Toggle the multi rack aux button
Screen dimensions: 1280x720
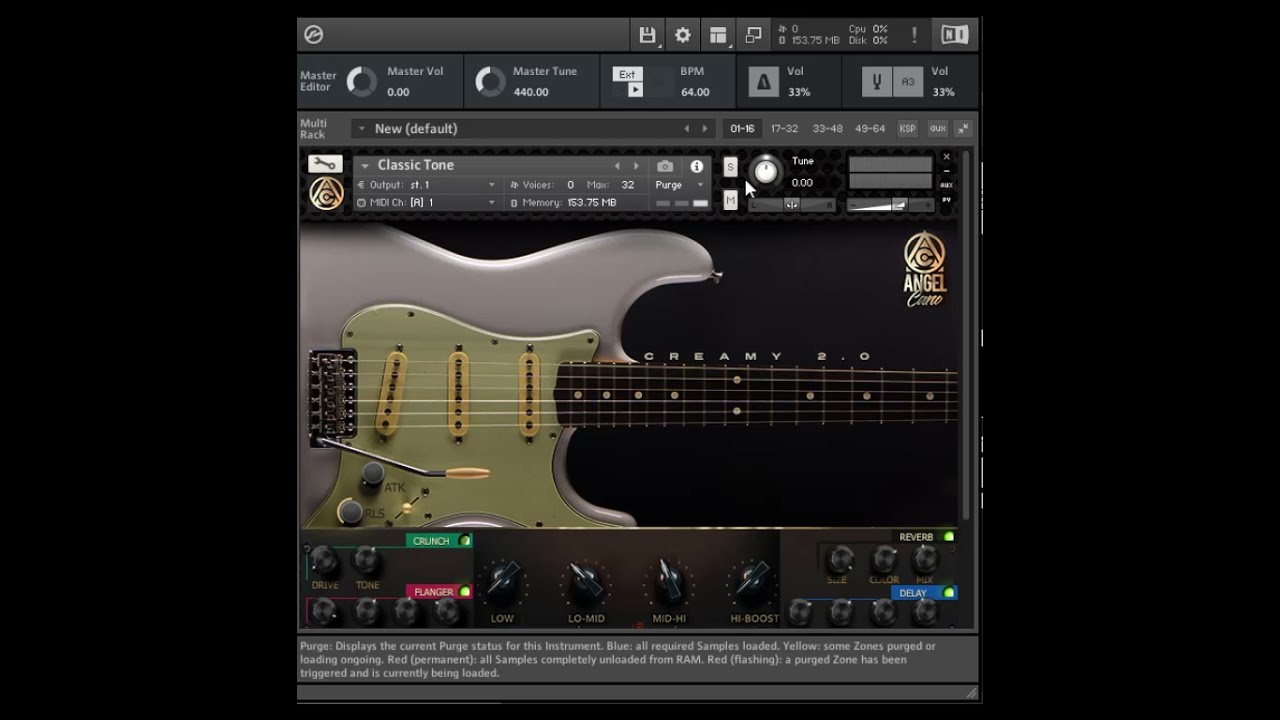937,128
